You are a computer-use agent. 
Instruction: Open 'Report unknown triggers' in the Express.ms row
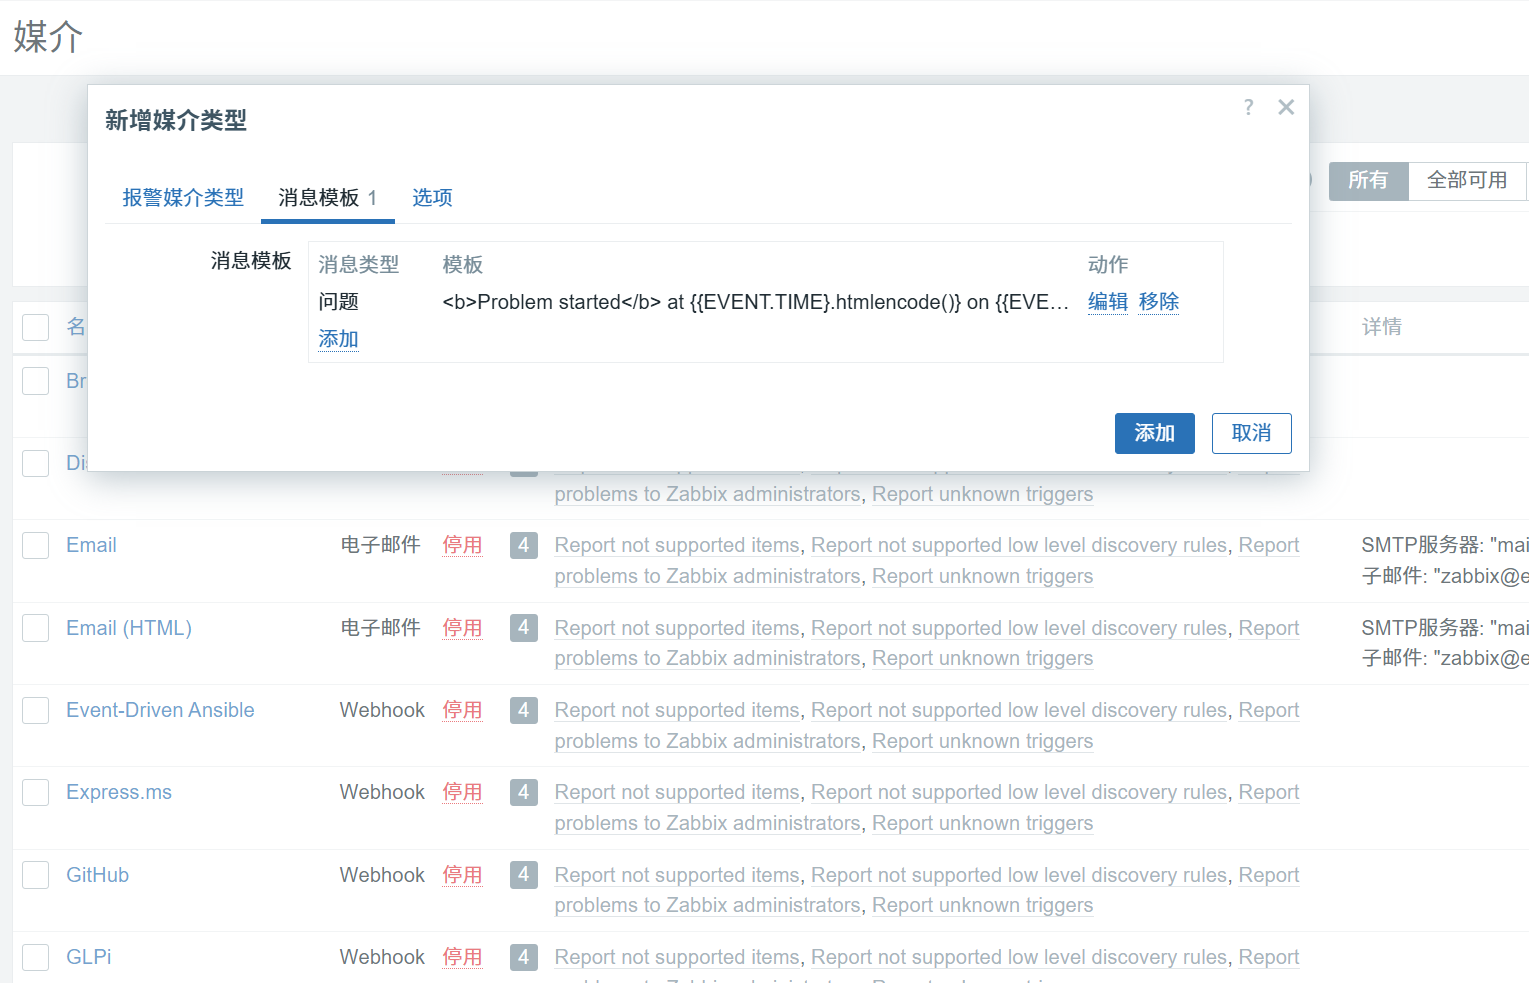coord(982,823)
